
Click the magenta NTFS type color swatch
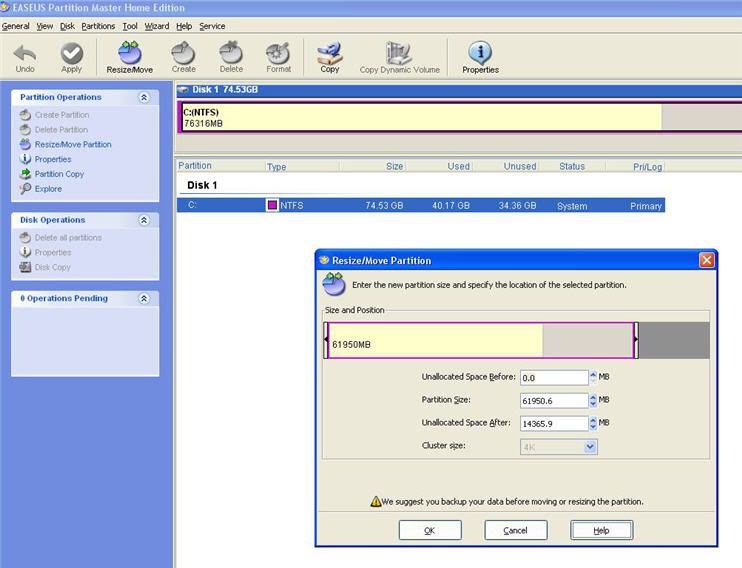272,205
